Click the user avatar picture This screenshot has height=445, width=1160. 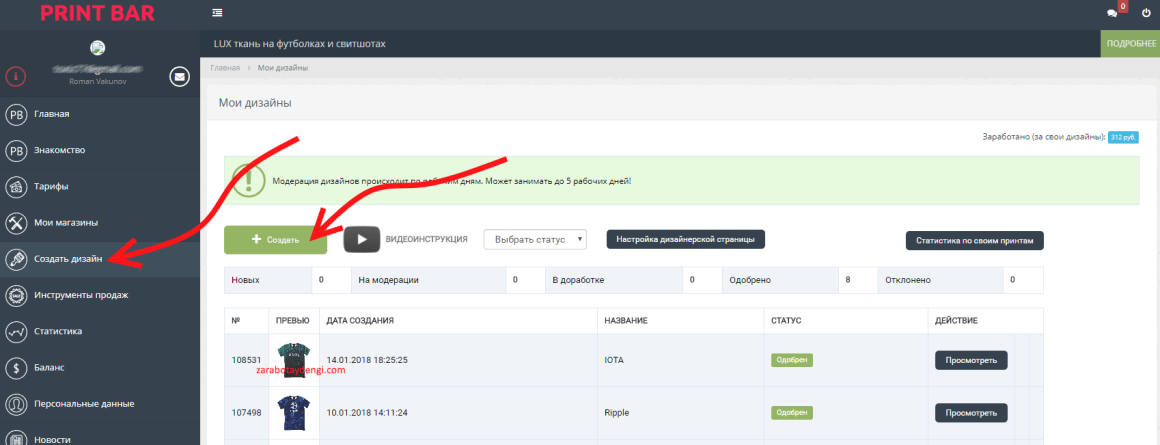(x=98, y=48)
